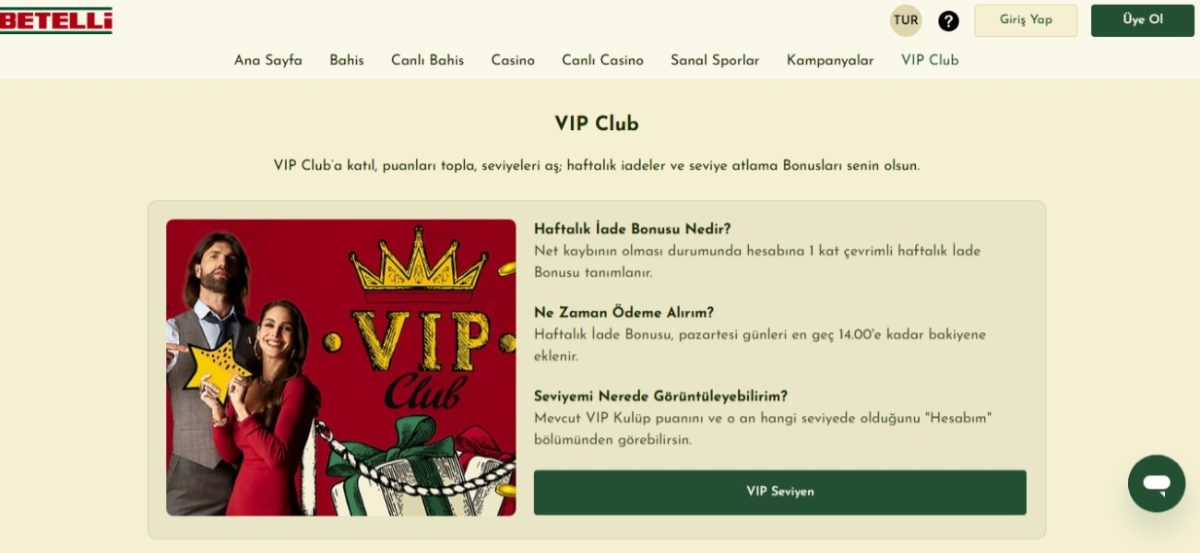Click the Haftalık İade Bonusu Nedir heading
This screenshot has width=1200, height=553.
tap(632, 228)
